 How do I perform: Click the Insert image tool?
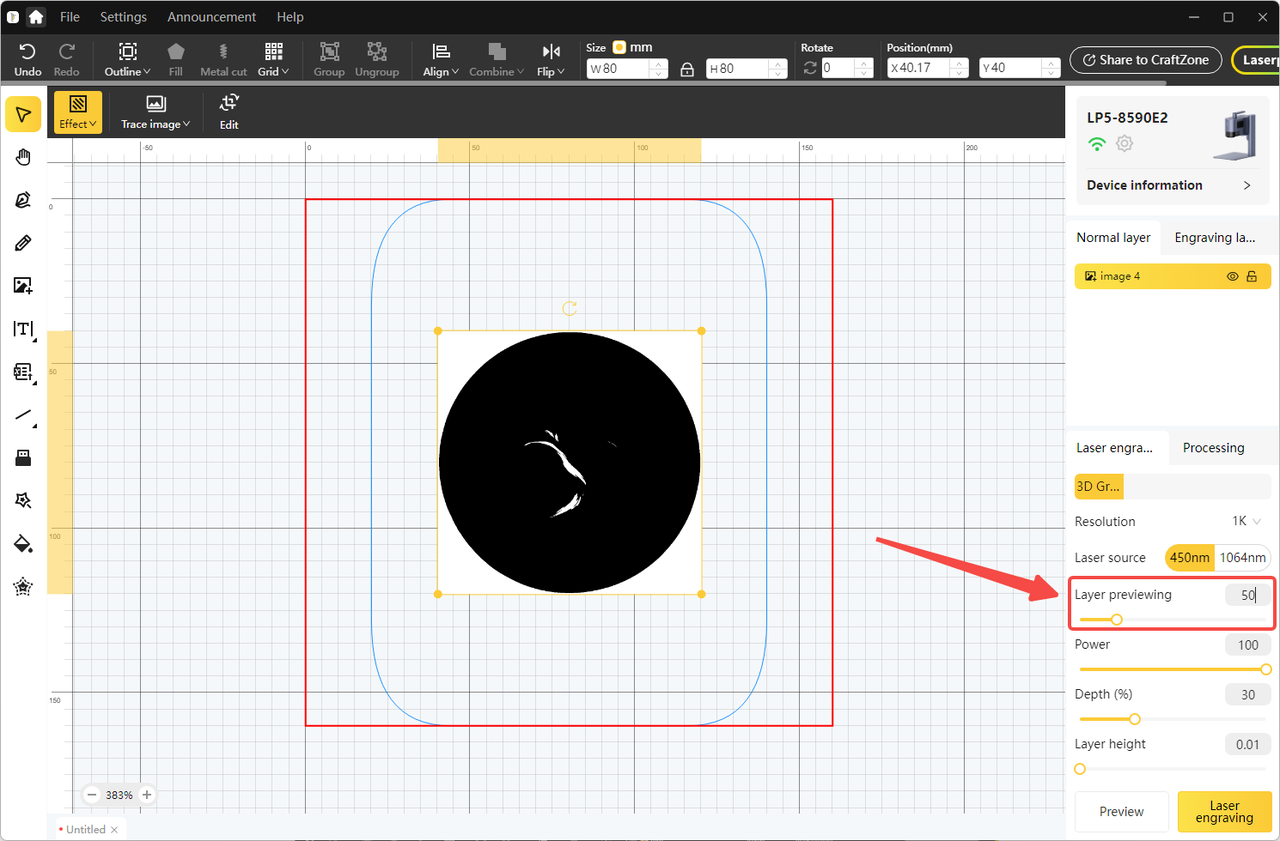(23, 286)
